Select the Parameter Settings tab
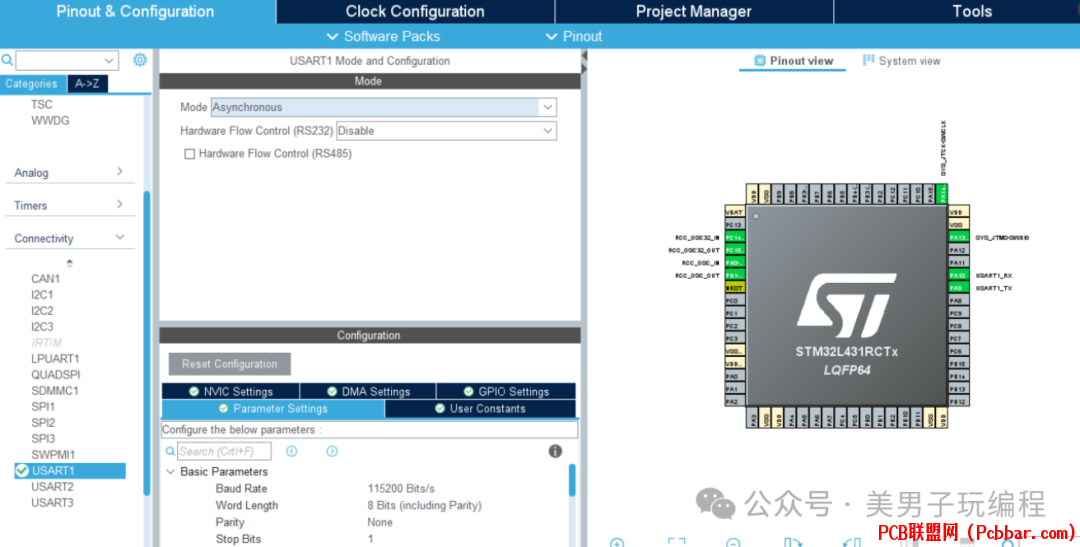 tap(273, 409)
